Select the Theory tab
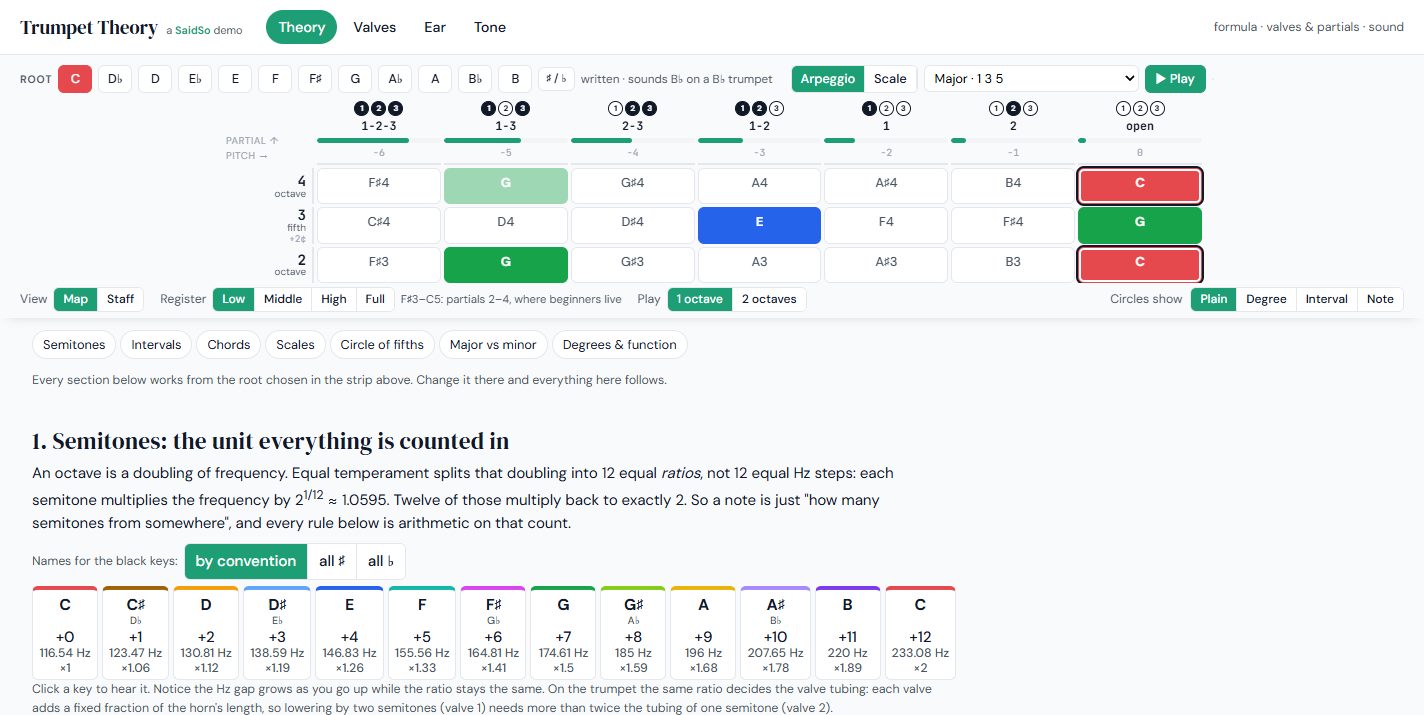The image size is (1424, 715). [302, 27]
